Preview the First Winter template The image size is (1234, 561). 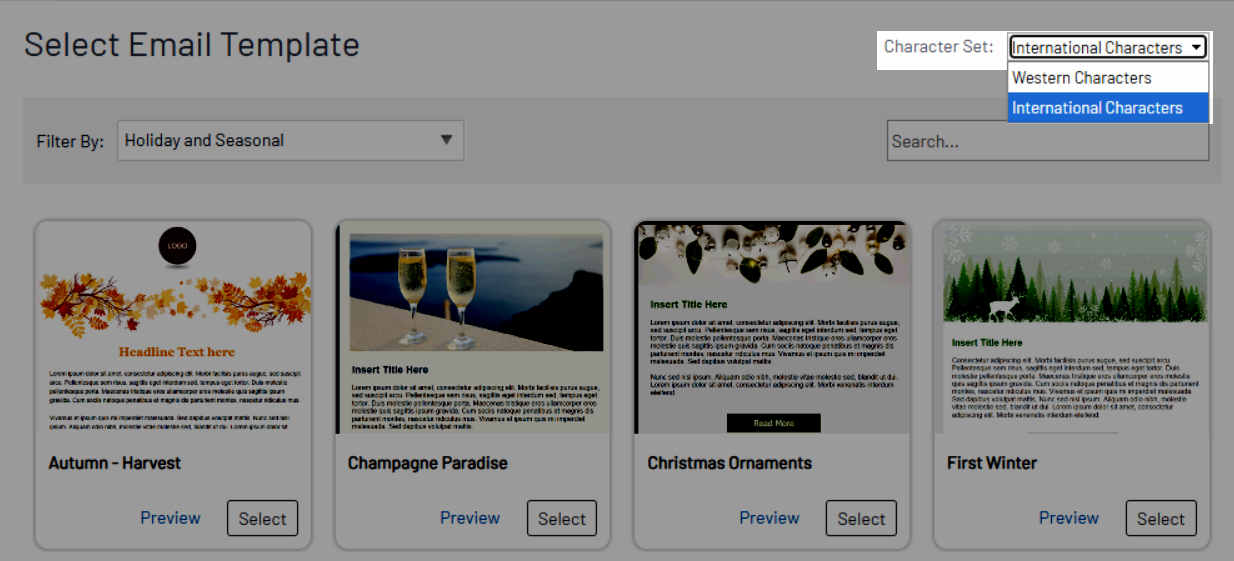click(x=1068, y=518)
